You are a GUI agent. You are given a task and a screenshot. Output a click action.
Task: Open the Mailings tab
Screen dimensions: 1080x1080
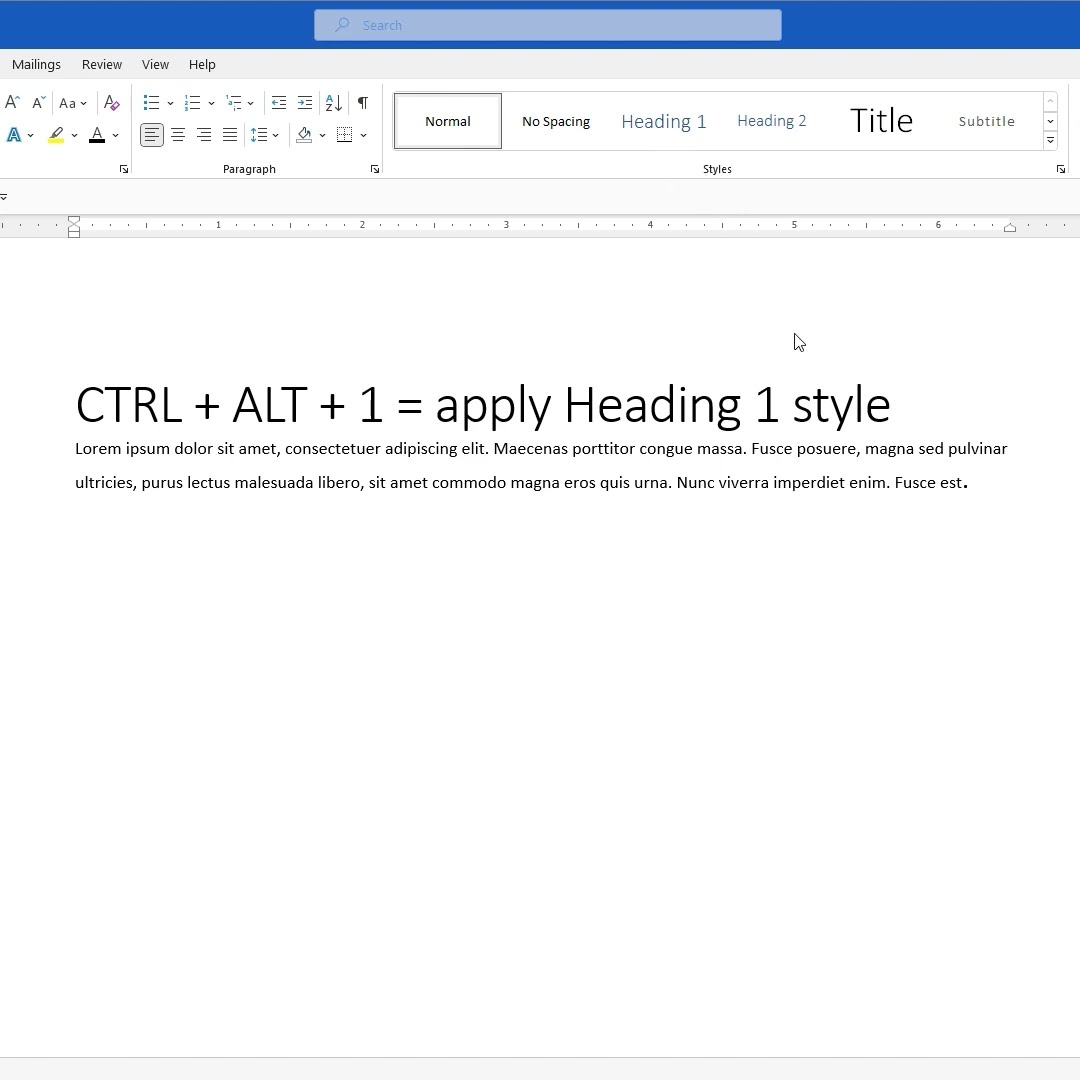point(37,65)
